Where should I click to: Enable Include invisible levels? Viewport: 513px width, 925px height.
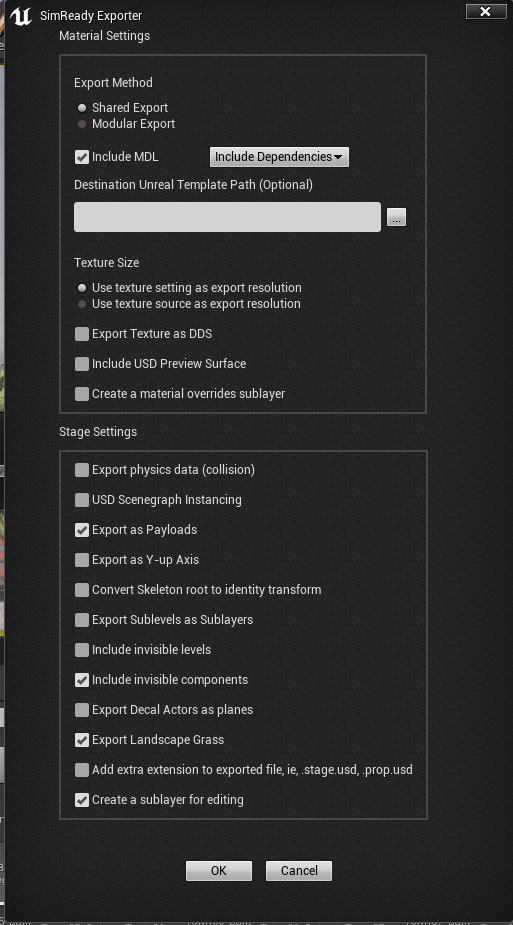(x=82, y=650)
